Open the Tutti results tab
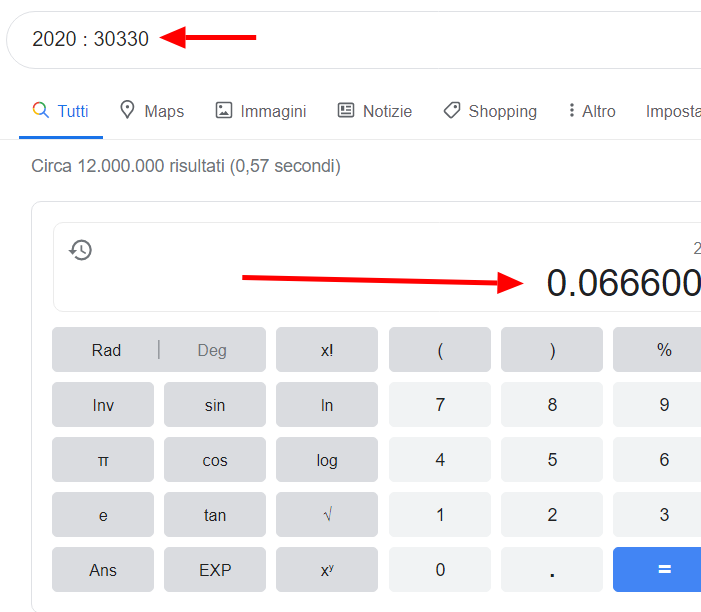Image resolution: width=701 pixels, height=612 pixels. [x=61, y=111]
